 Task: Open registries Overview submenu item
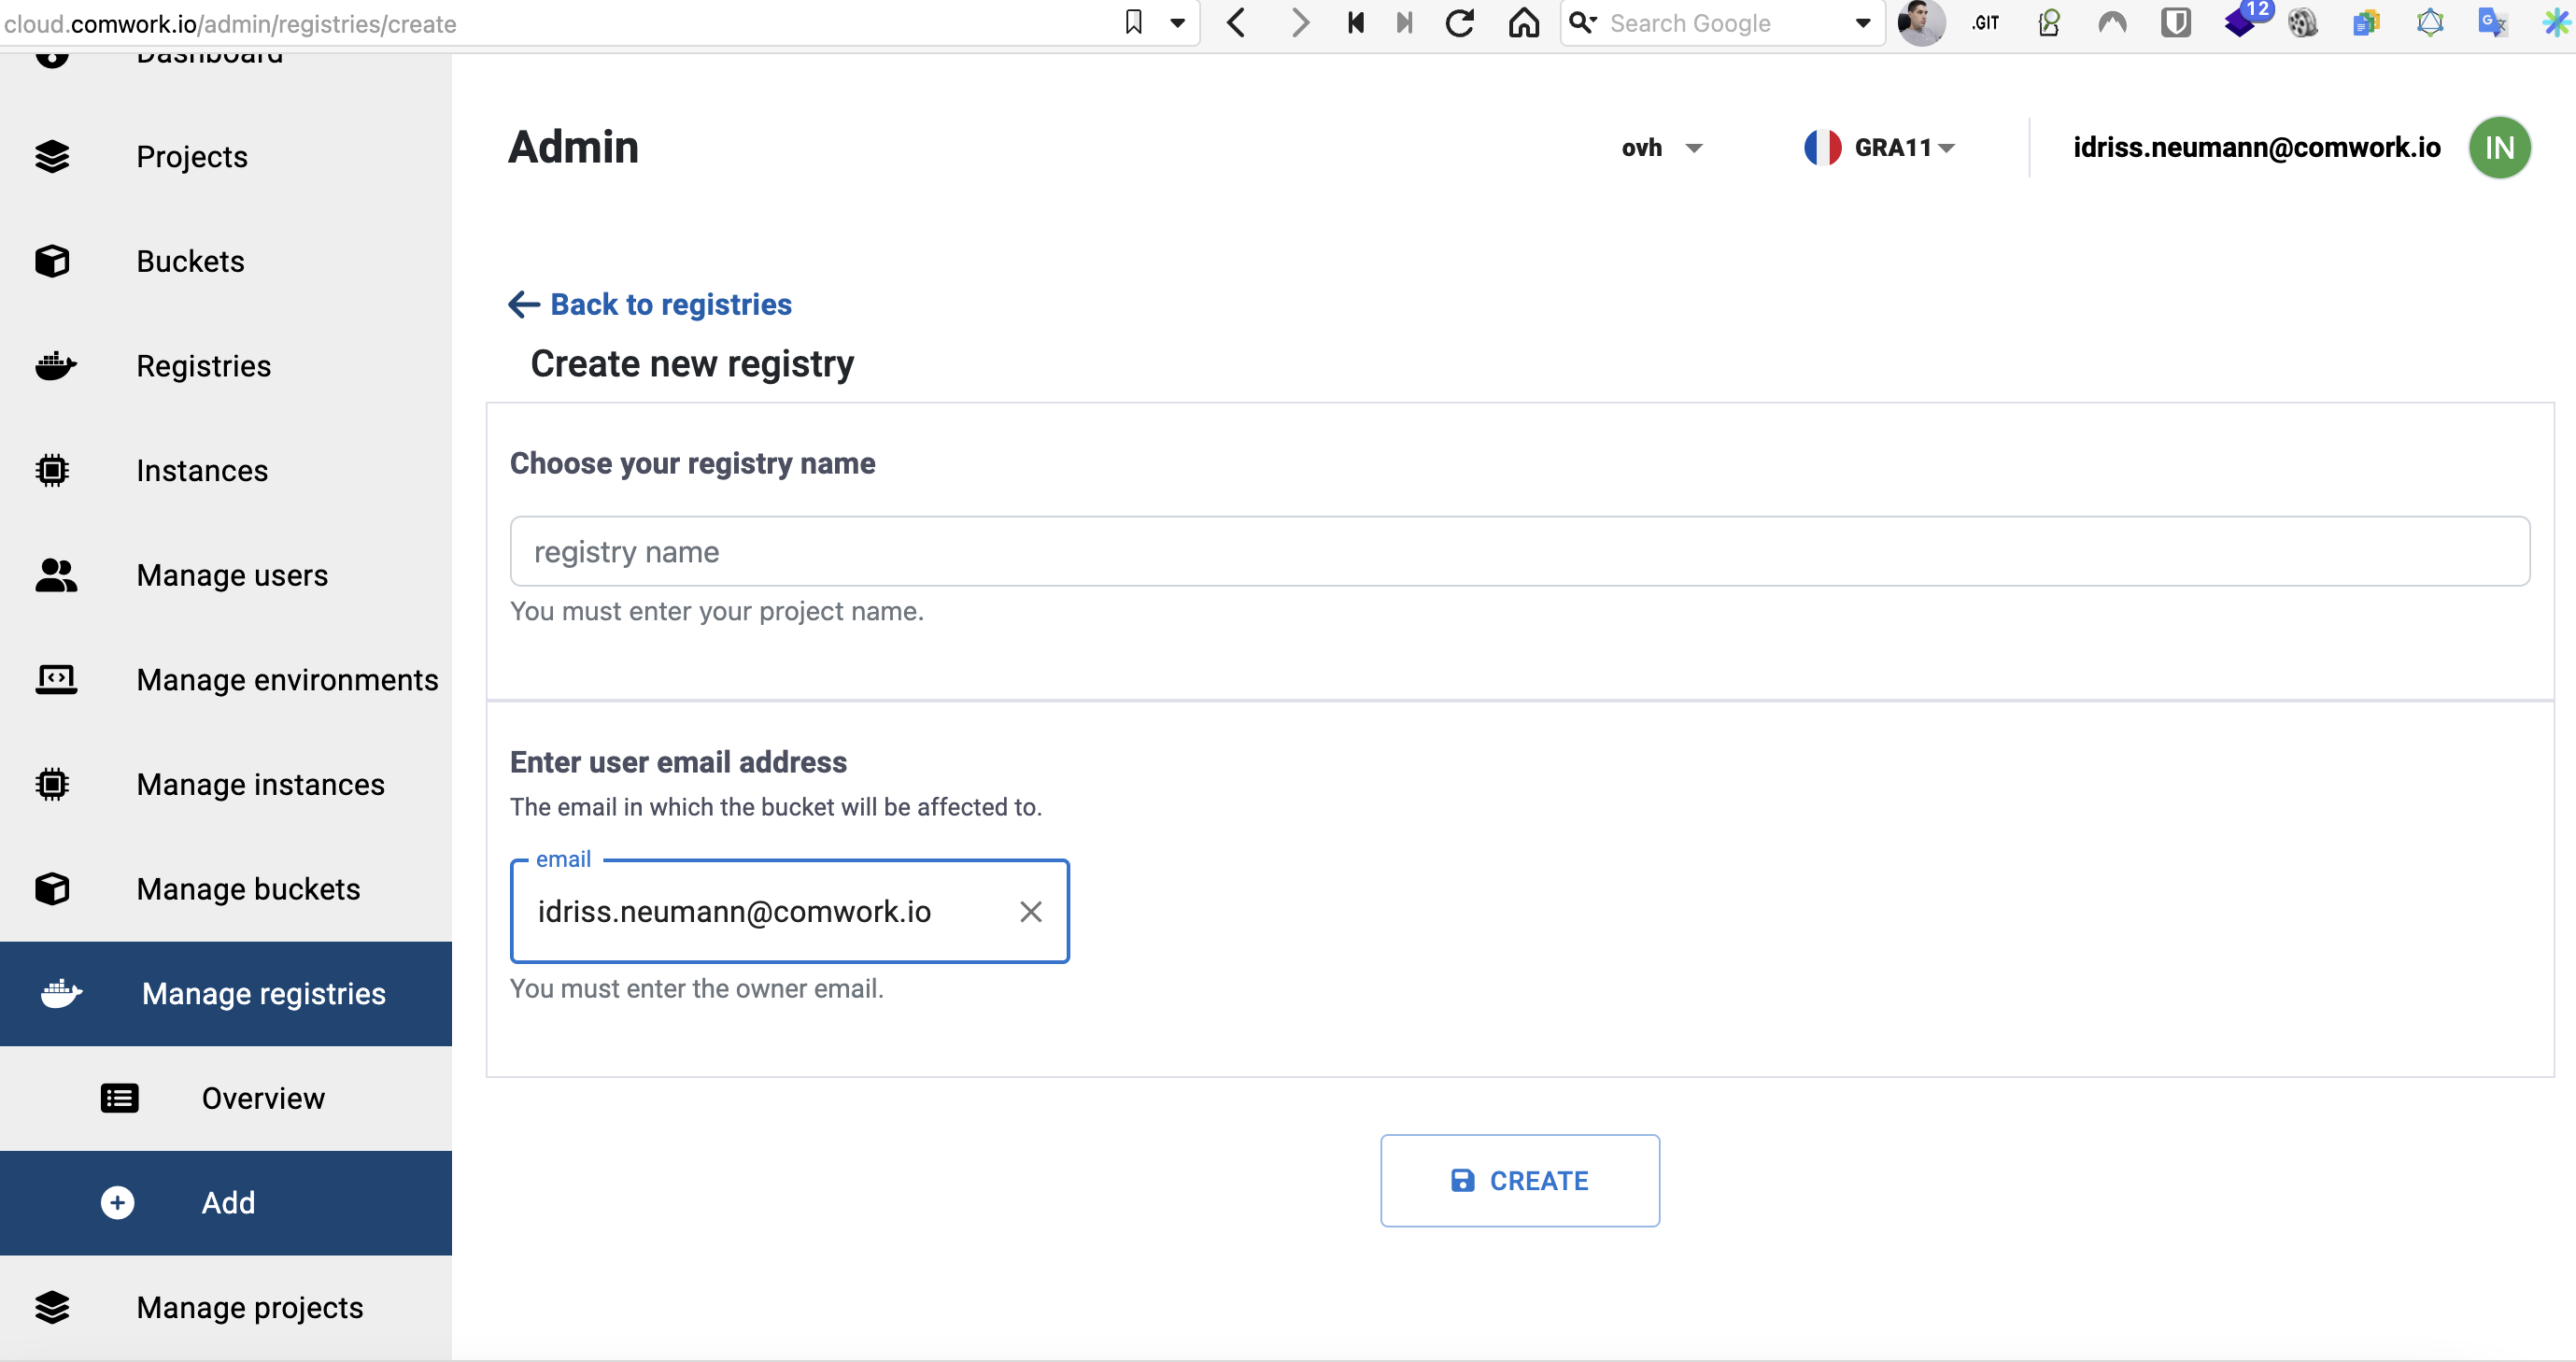[x=226, y=1098]
